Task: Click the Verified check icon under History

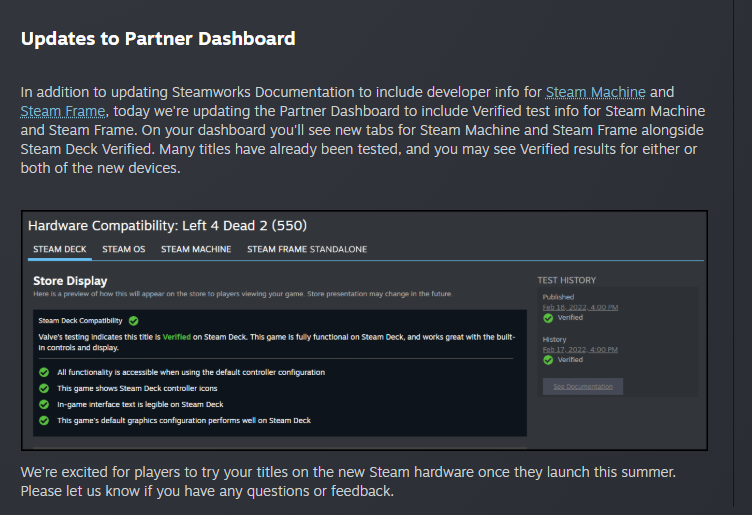Action: 548,360
